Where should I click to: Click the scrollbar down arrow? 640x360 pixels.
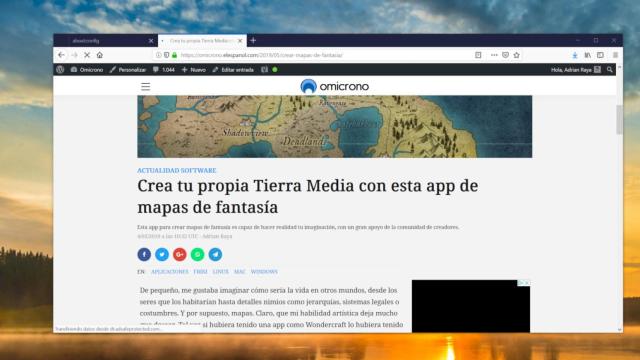[x=619, y=329]
